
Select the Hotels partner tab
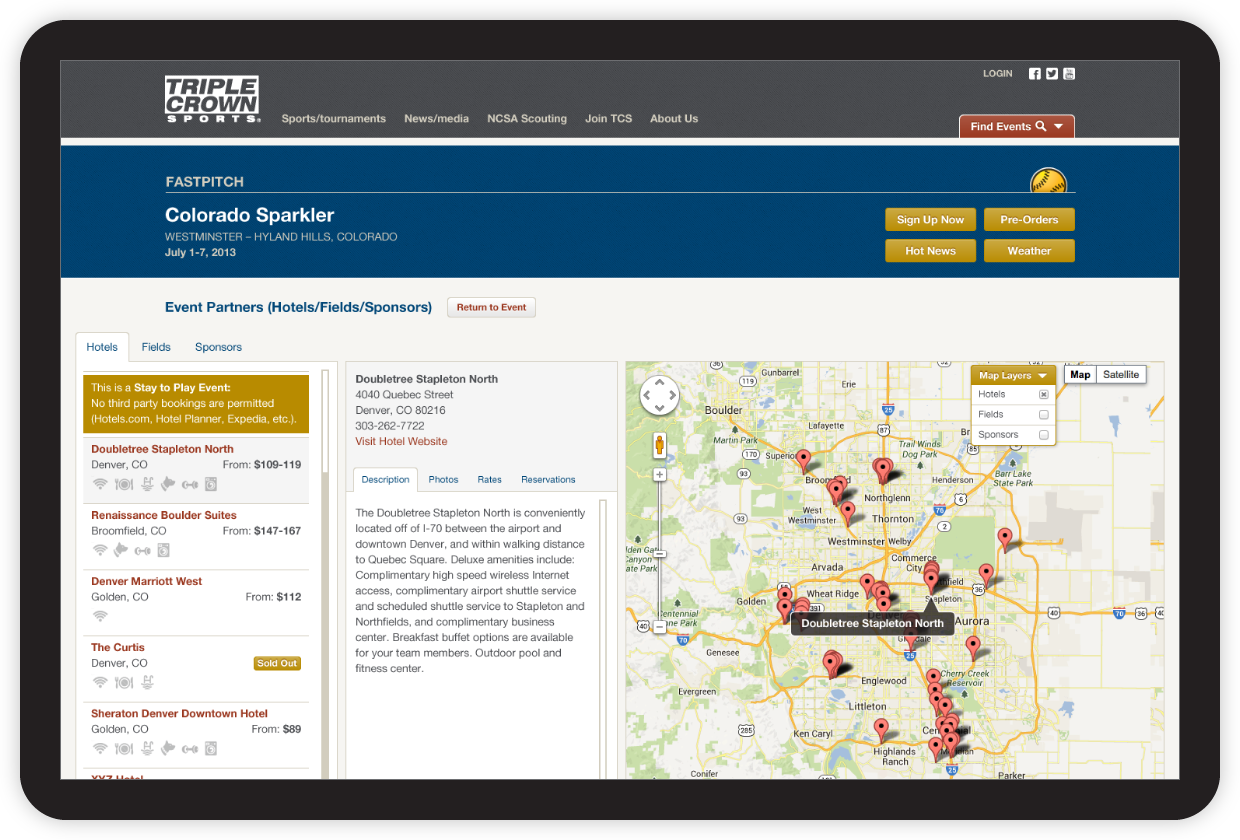(x=102, y=347)
